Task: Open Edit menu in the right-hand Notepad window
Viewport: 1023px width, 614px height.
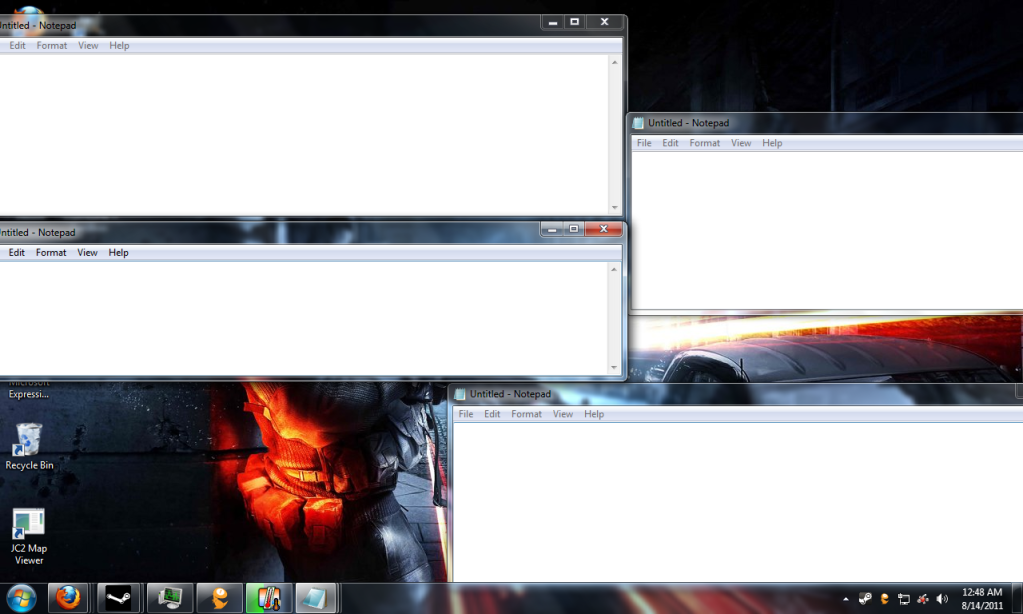Action: [x=670, y=143]
